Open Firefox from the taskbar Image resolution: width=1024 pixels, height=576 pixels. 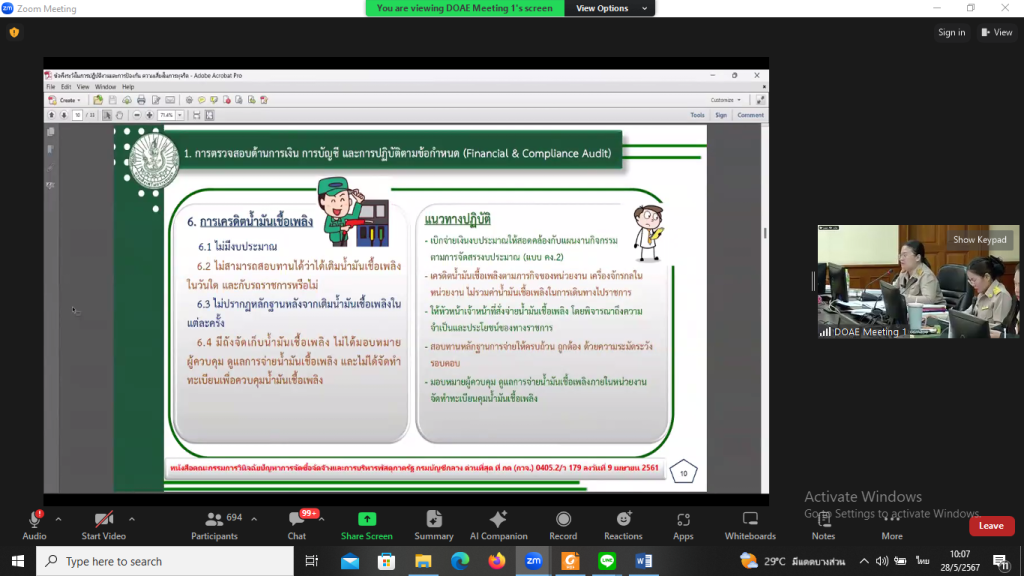496,561
